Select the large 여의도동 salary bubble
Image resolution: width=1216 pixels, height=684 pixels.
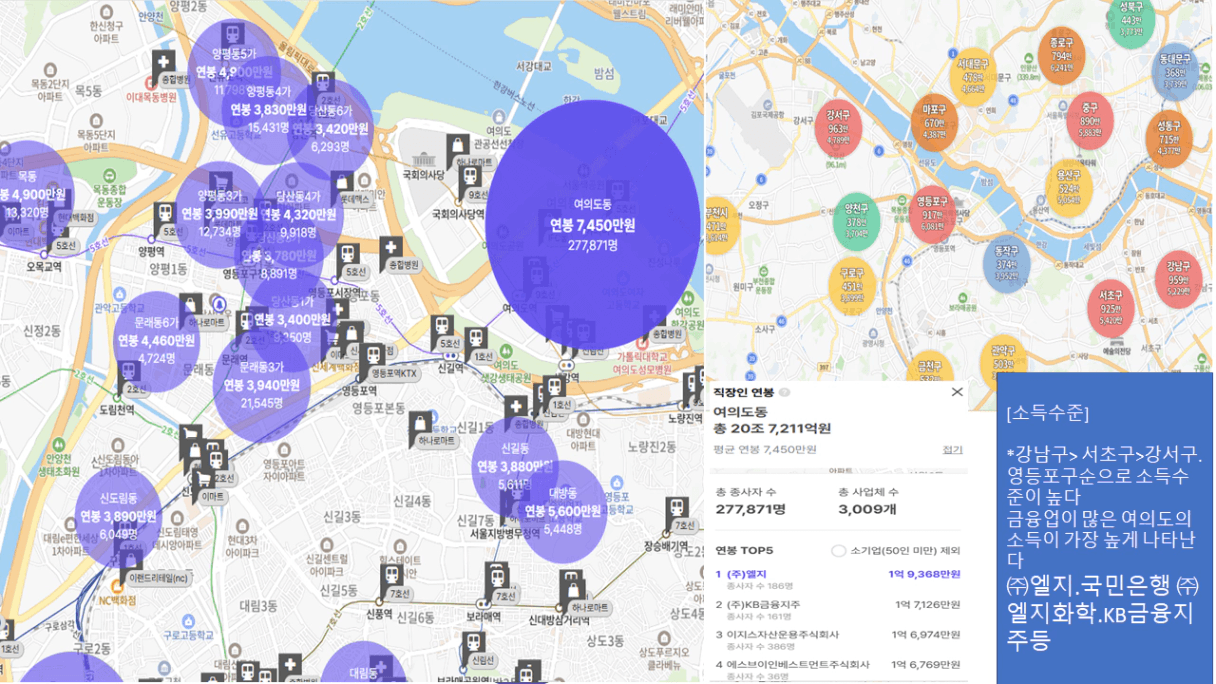[x=593, y=225]
